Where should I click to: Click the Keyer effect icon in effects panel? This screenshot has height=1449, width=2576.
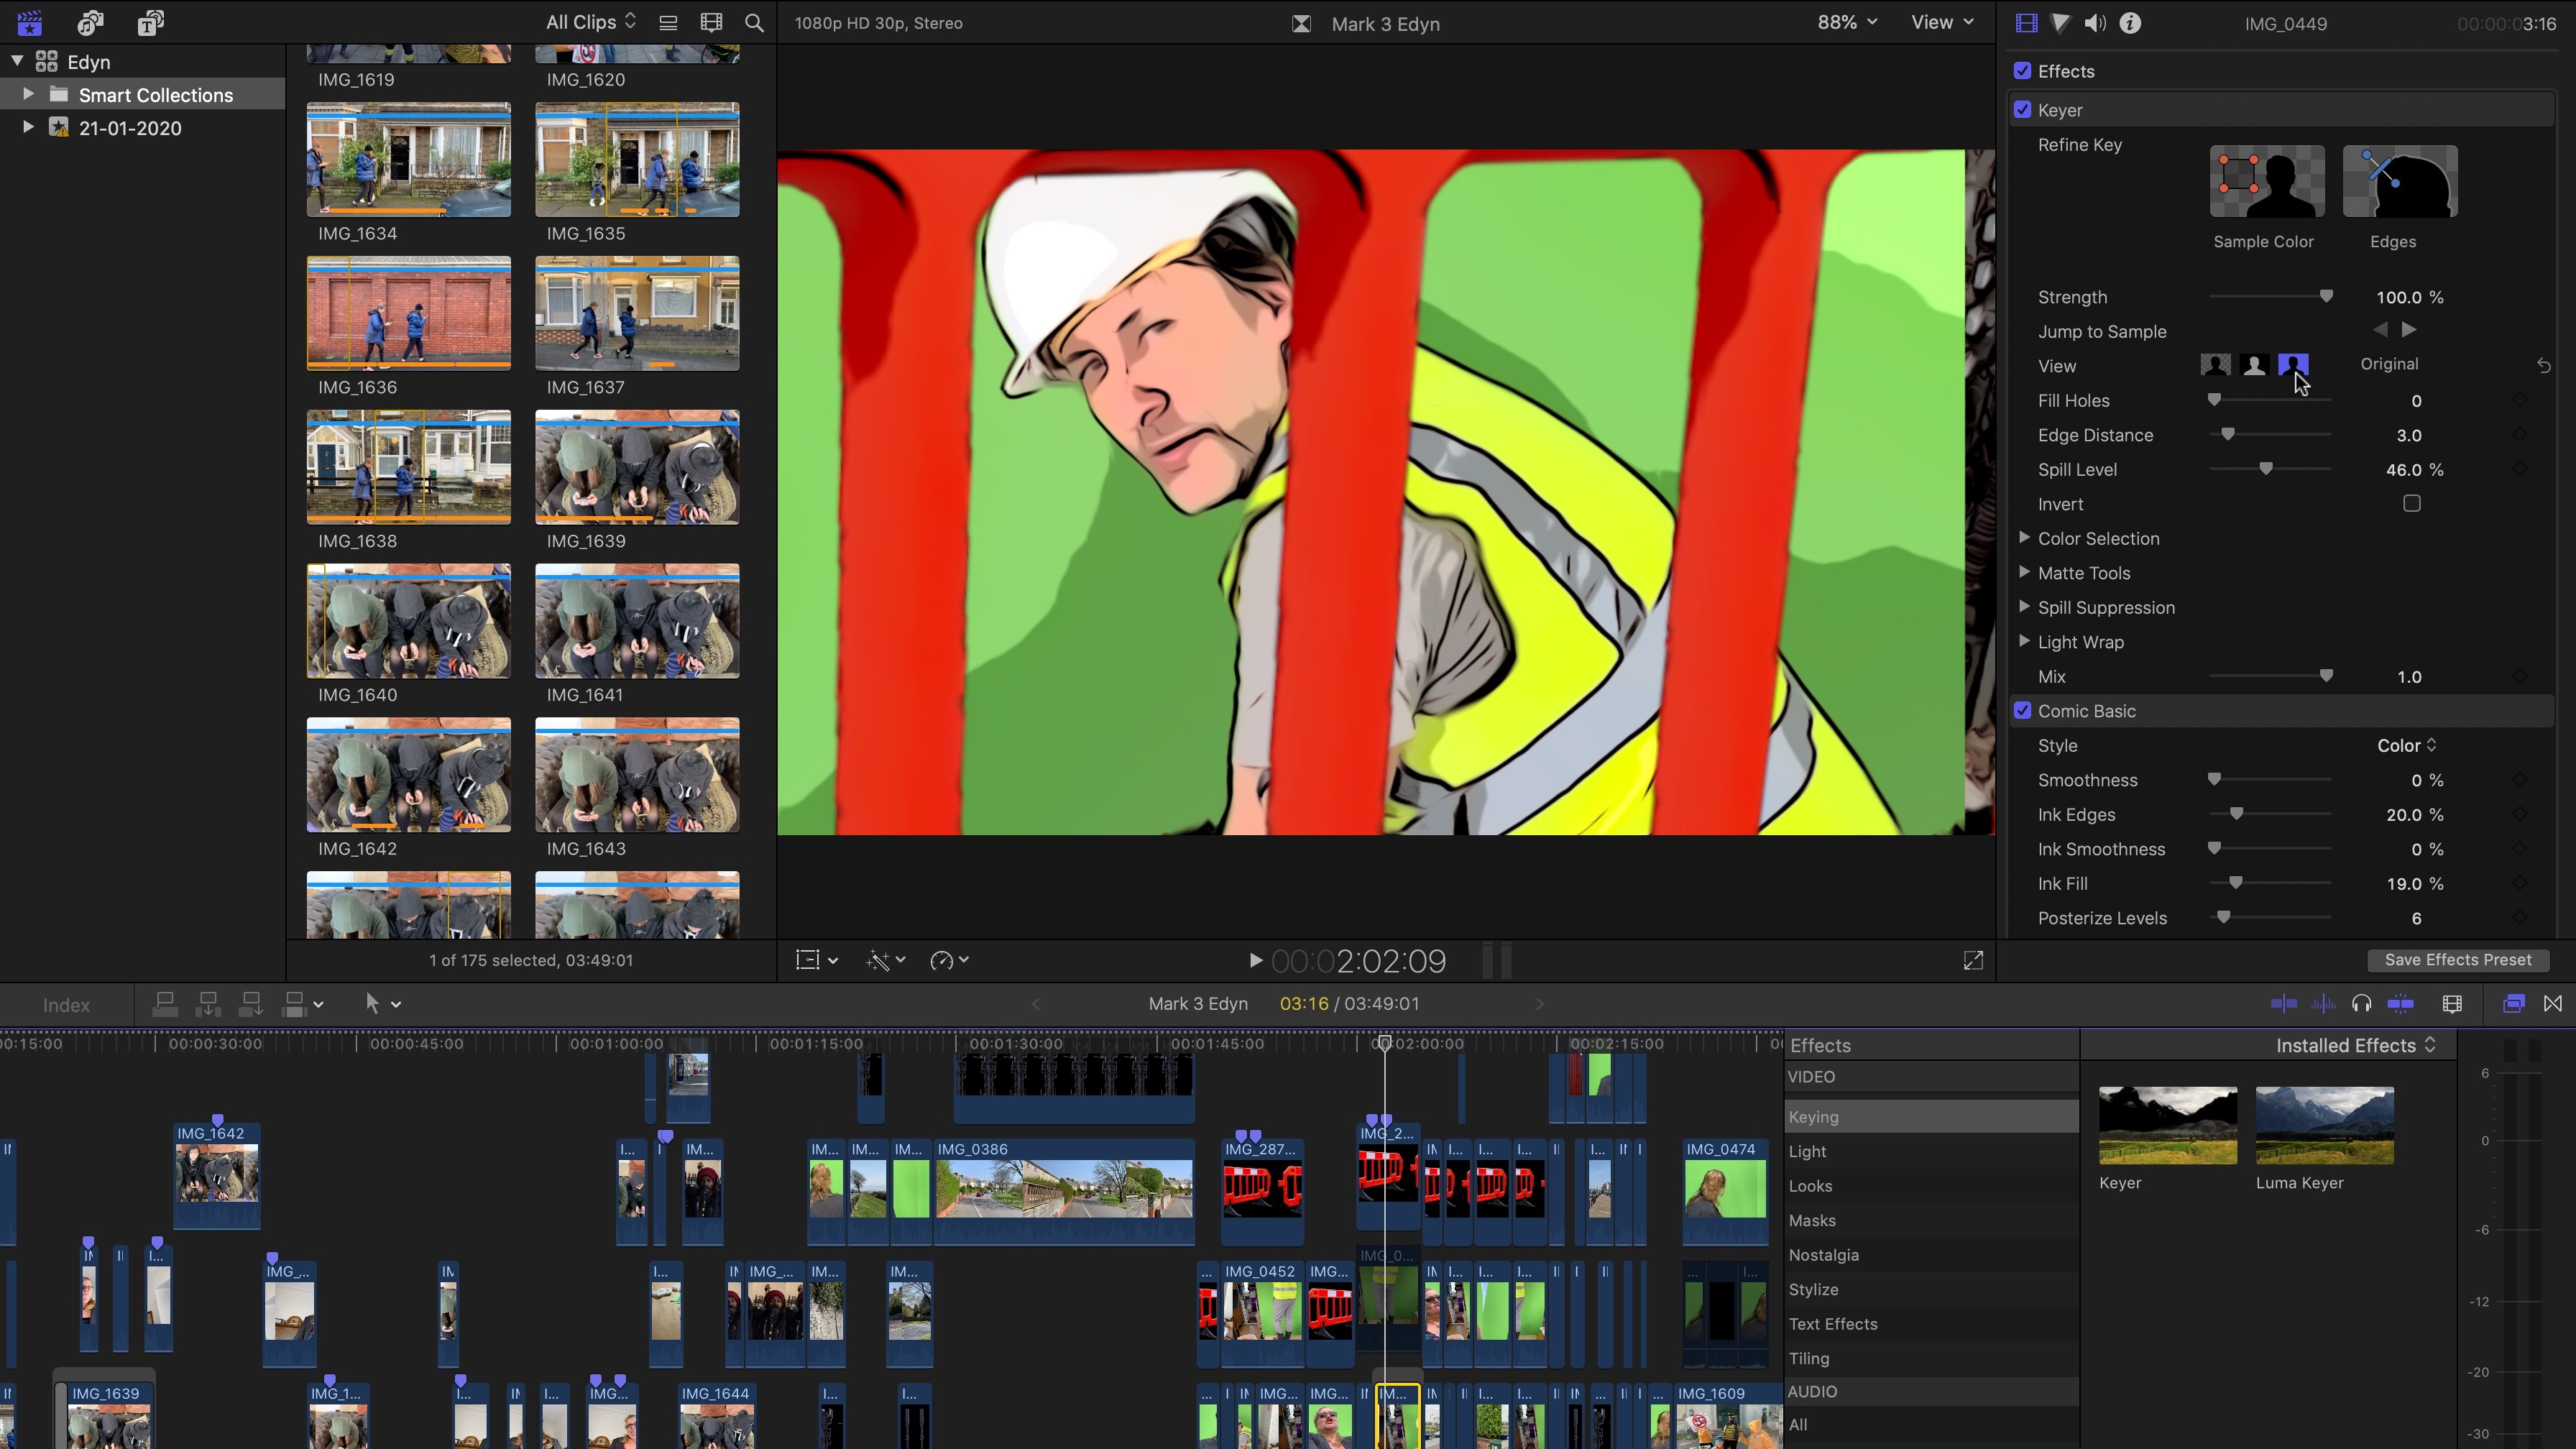tap(2167, 1123)
